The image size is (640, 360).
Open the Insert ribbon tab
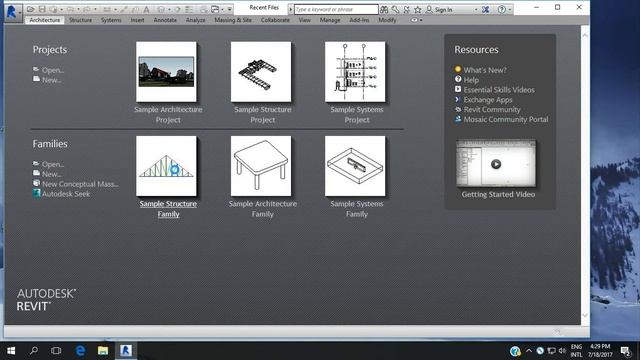[138, 20]
